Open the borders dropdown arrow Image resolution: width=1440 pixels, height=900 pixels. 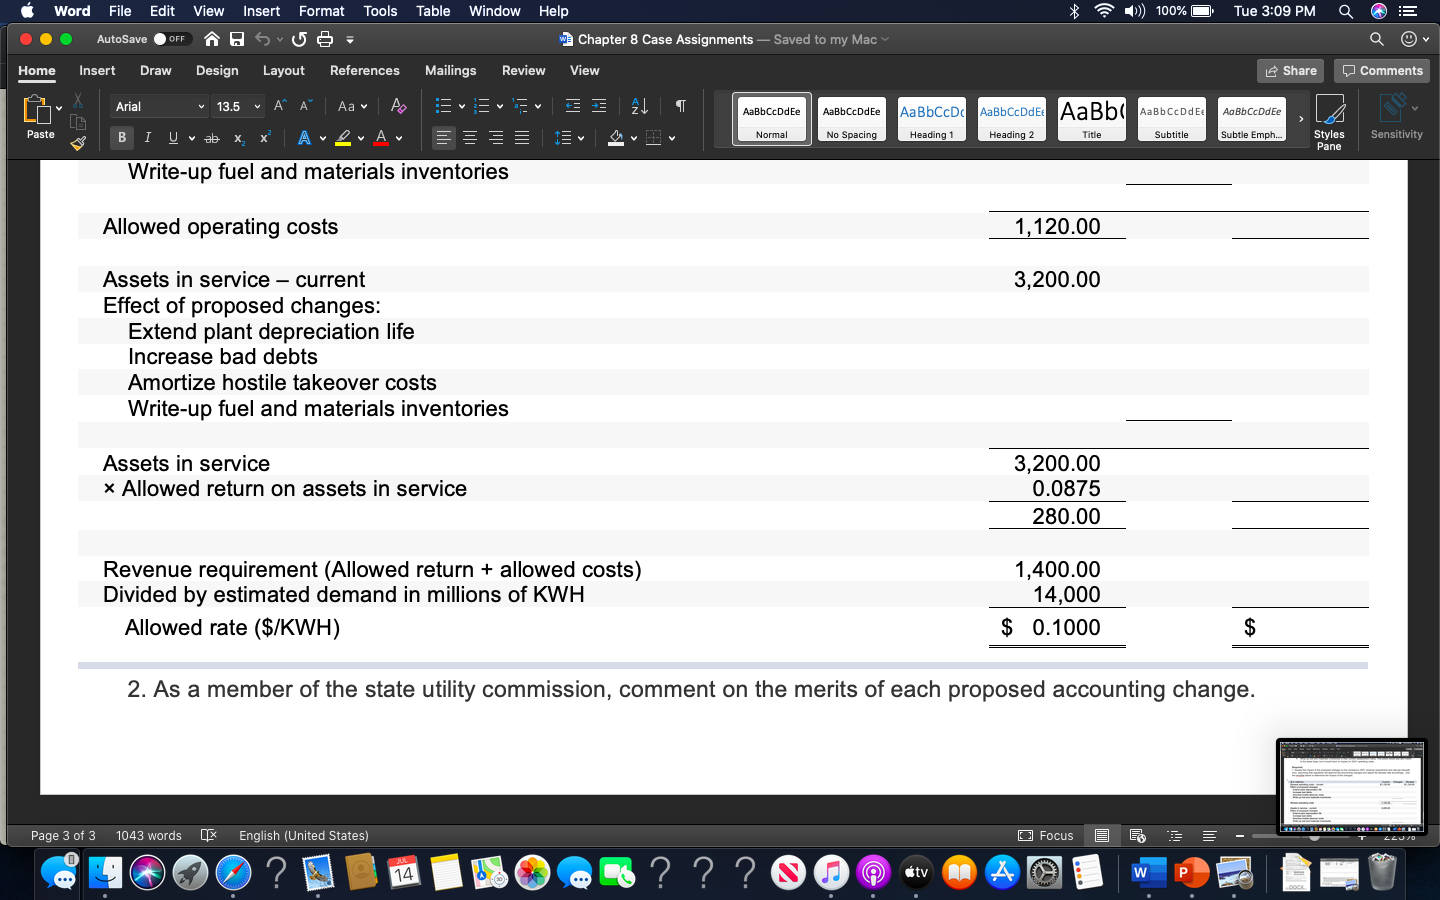[x=672, y=138]
